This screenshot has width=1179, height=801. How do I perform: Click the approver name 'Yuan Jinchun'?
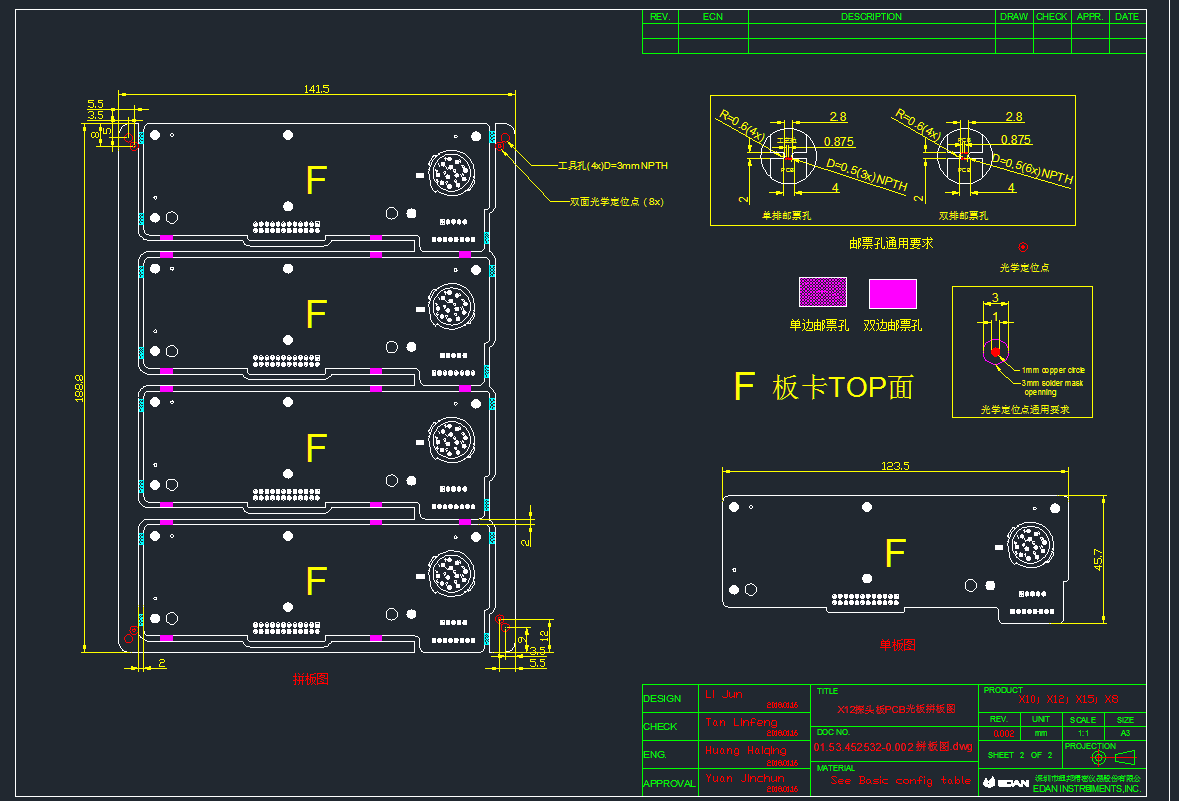pos(744,778)
